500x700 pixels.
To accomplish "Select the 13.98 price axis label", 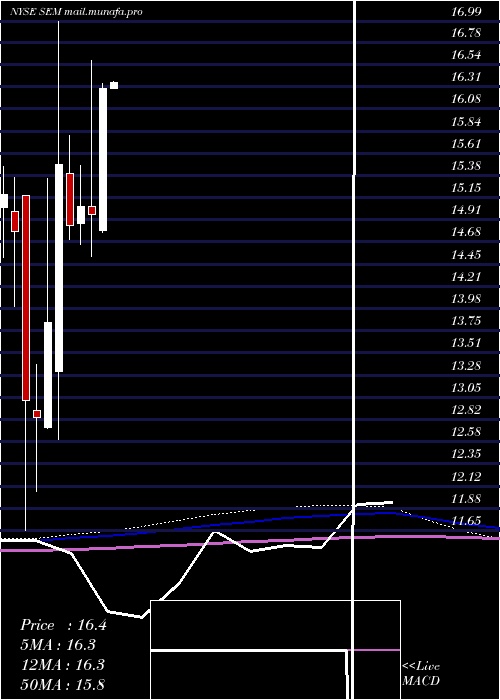I will pos(466,299).
